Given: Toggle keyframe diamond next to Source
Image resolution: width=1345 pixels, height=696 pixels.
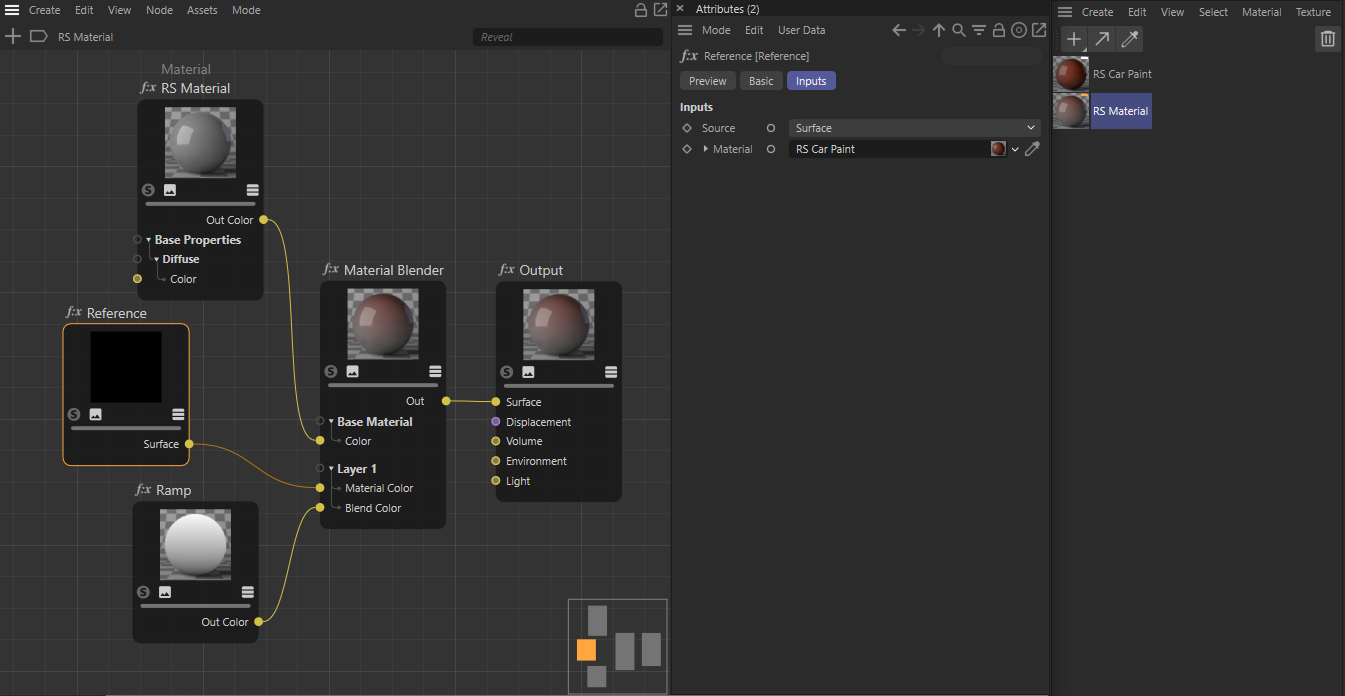Looking at the screenshot, I should (x=687, y=128).
